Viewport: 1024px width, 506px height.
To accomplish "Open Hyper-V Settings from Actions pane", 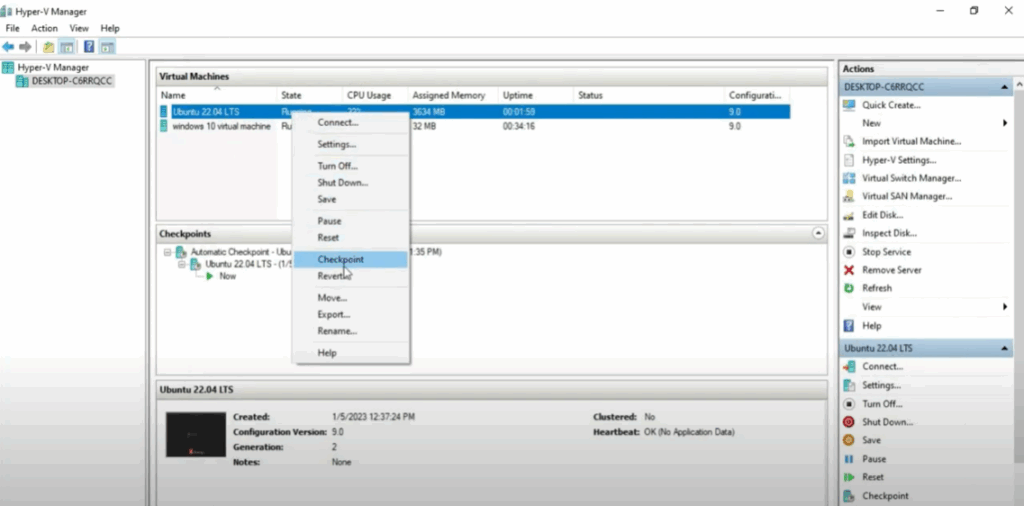I will pyautogui.click(x=899, y=160).
